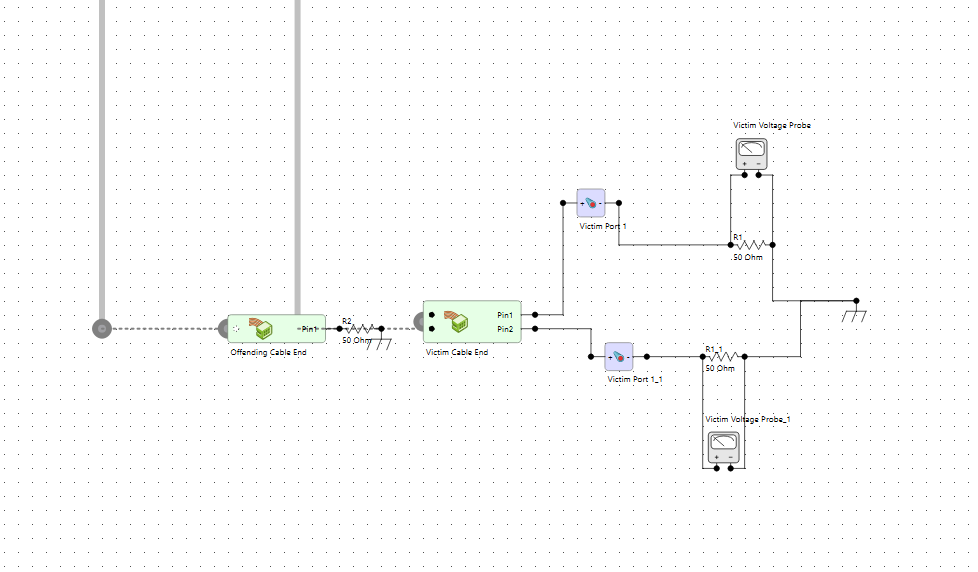Click the Offending Cable End label

tap(268, 352)
